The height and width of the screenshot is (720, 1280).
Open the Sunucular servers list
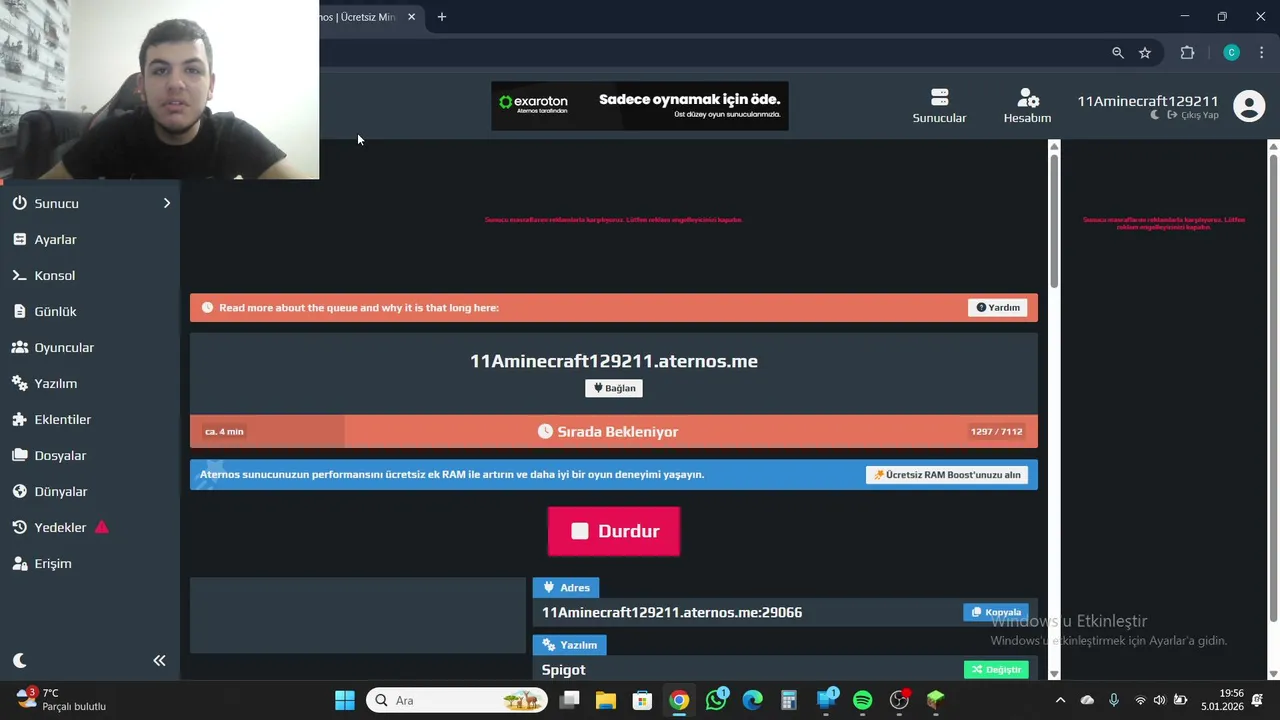(939, 106)
